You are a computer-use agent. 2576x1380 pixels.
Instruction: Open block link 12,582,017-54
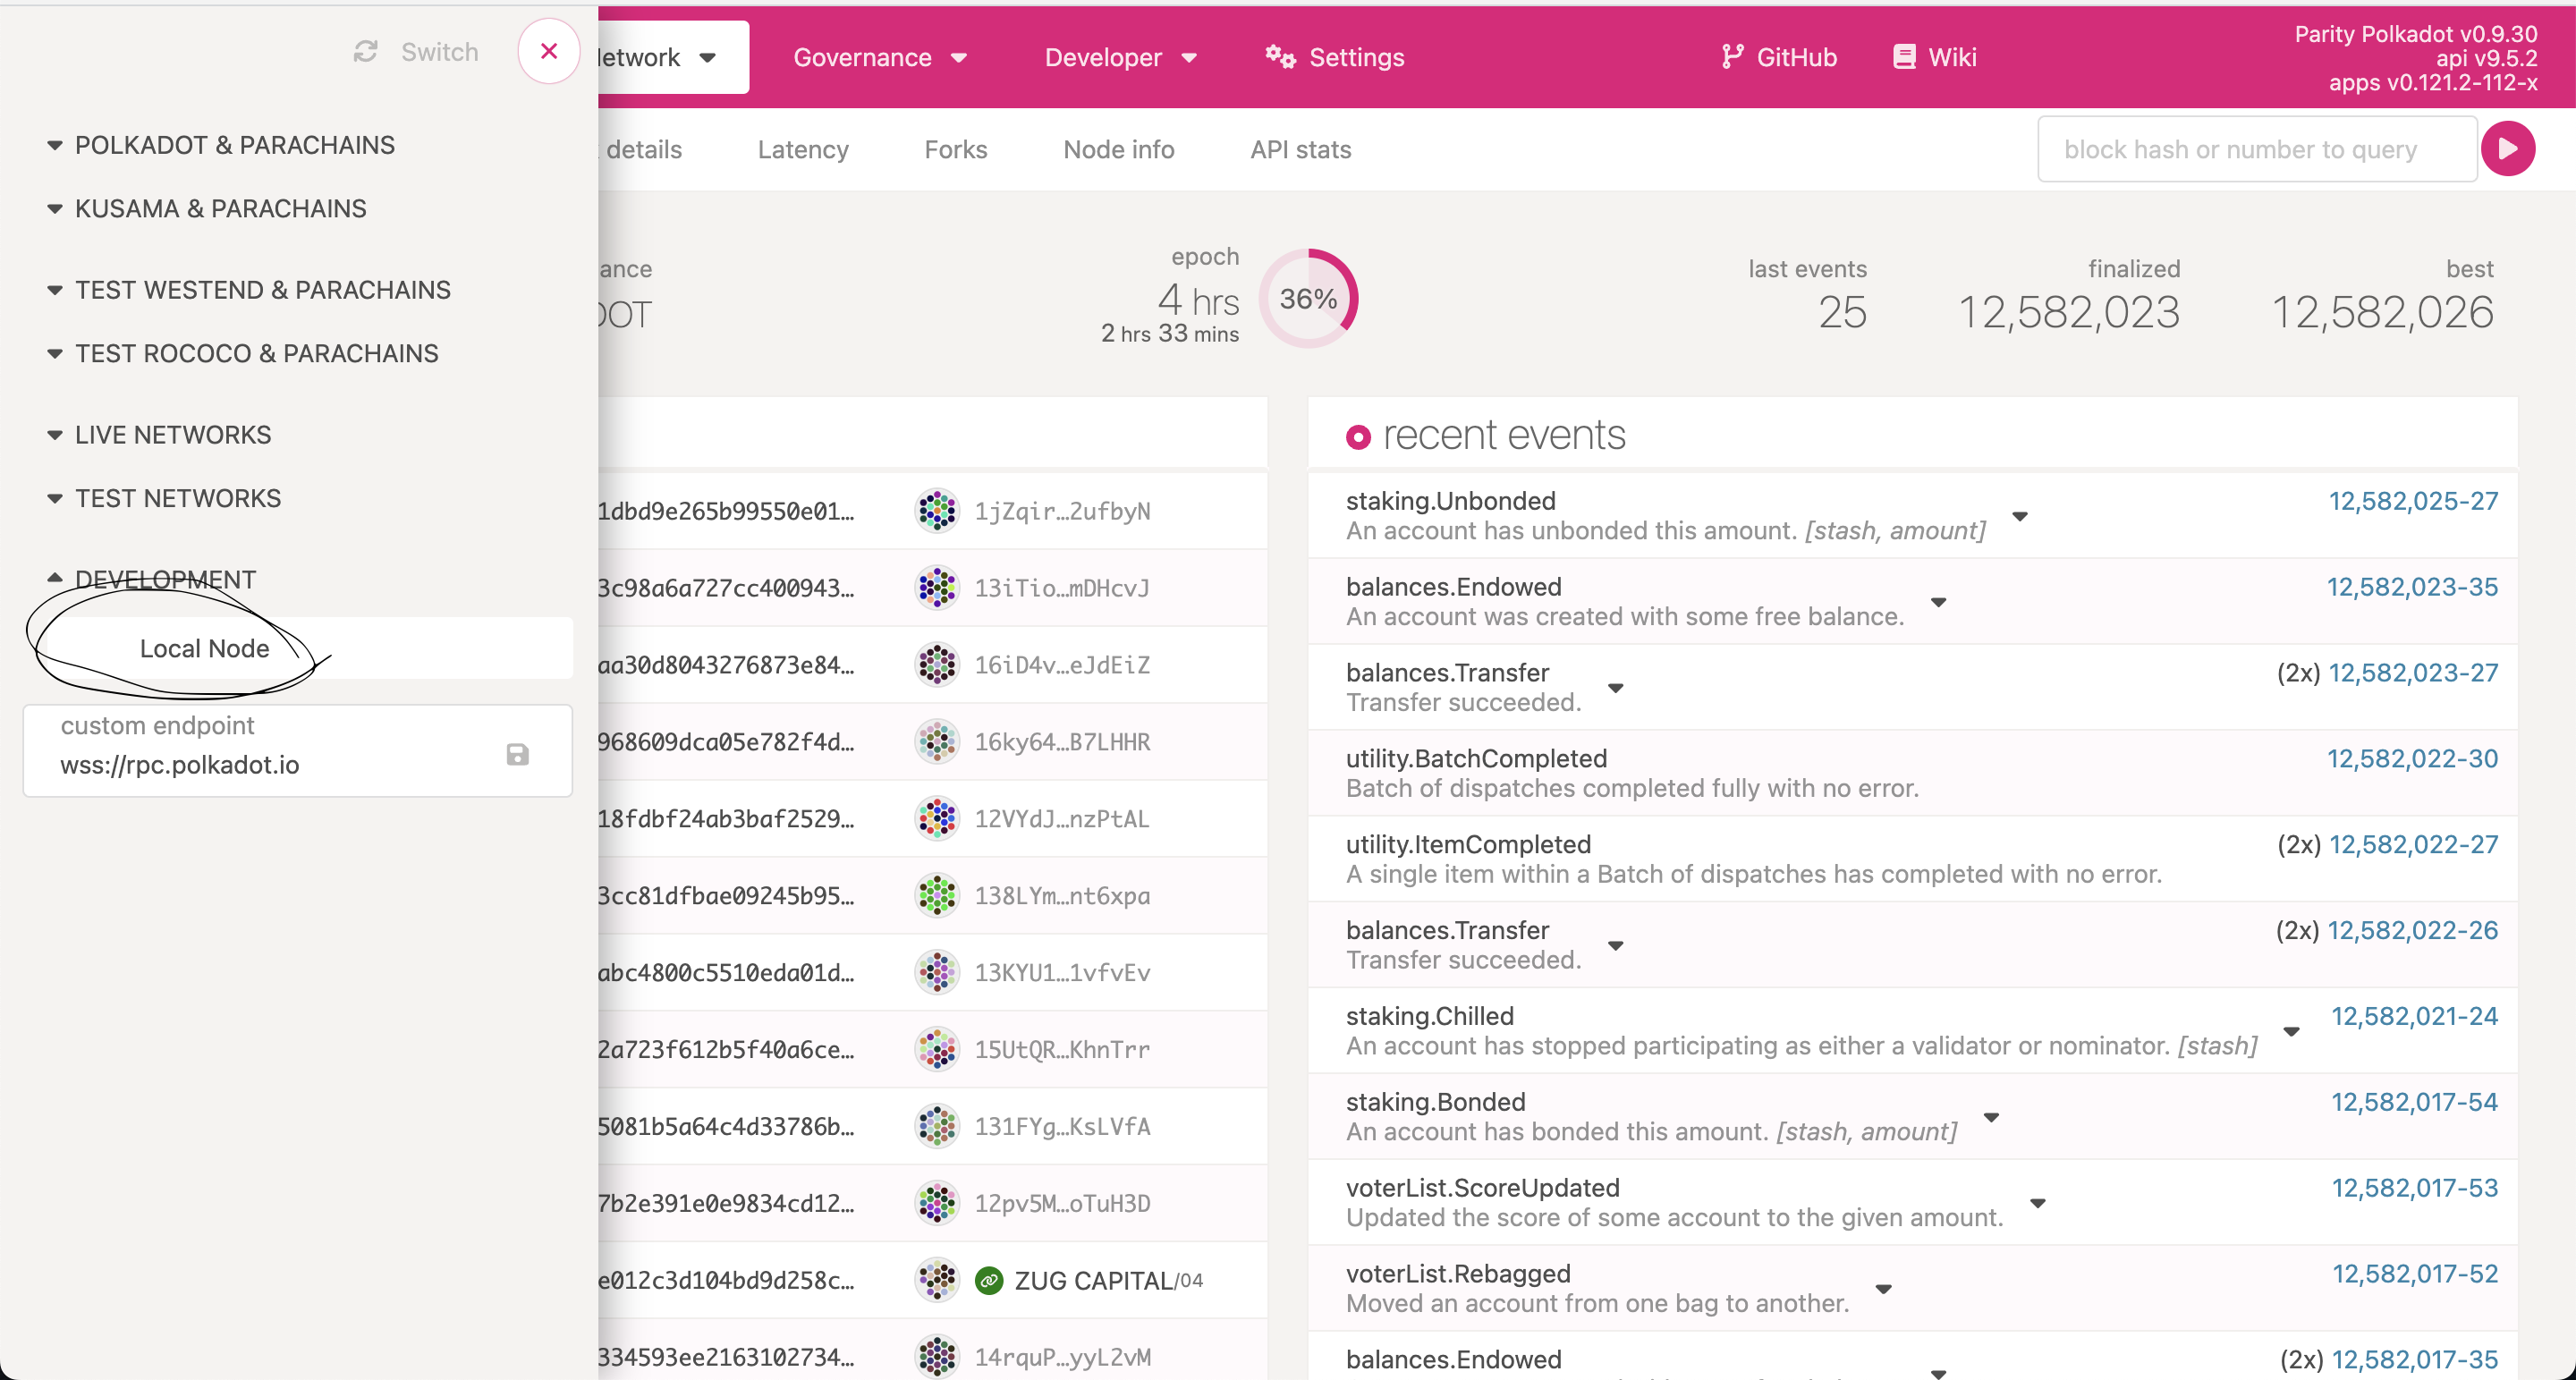click(x=2415, y=1103)
